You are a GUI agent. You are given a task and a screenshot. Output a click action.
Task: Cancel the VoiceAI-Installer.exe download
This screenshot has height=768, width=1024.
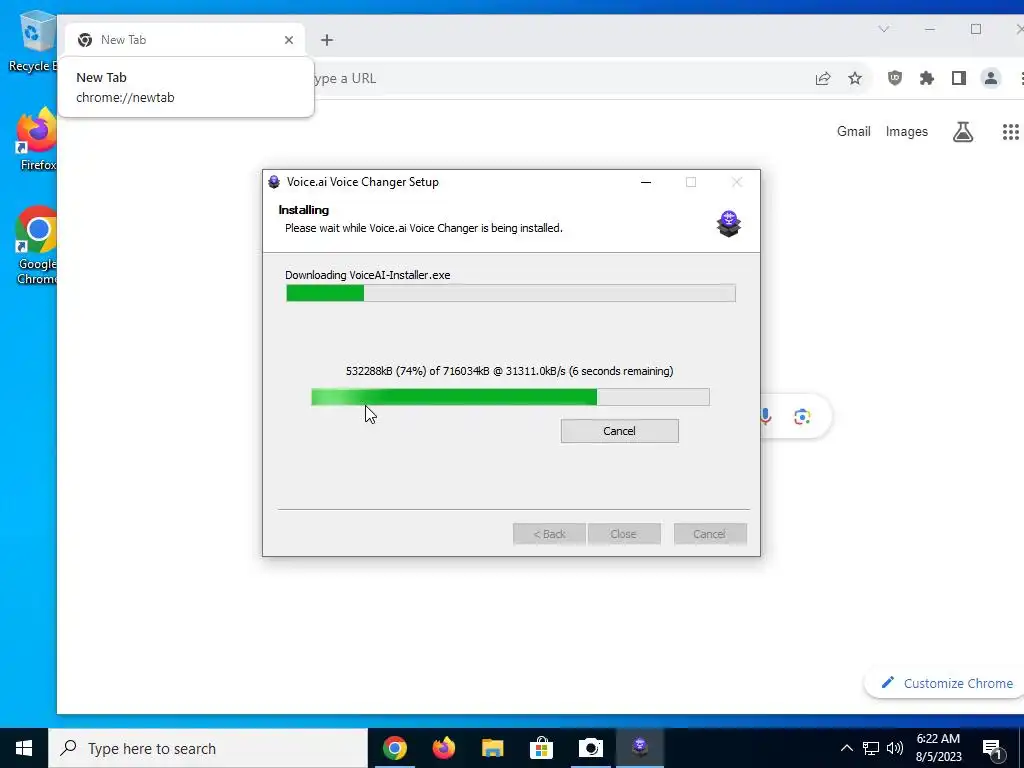pos(619,431)
